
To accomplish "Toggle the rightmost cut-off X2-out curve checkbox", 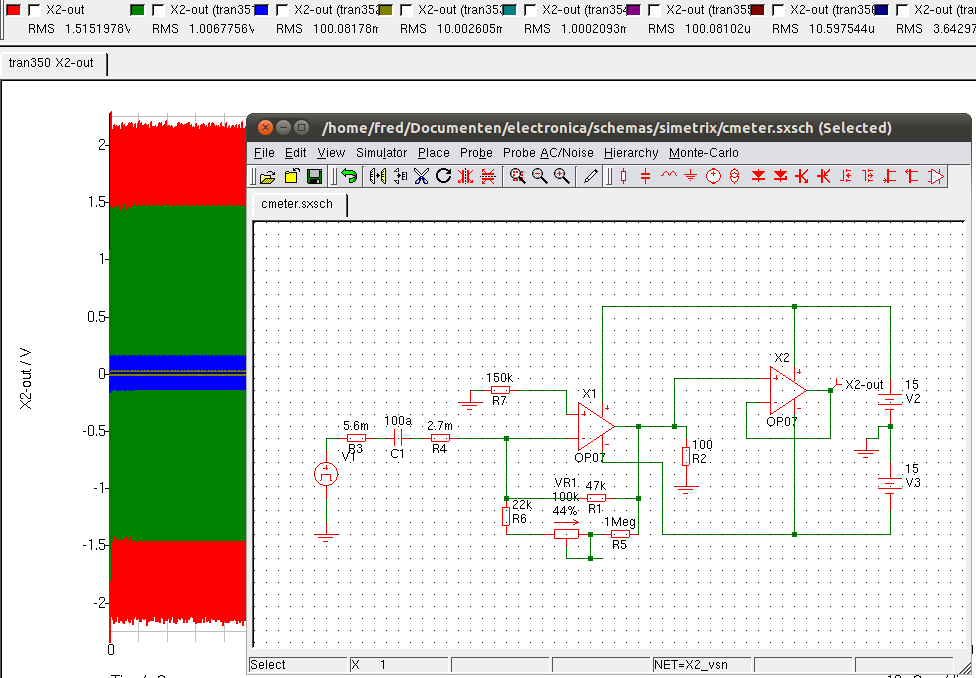I will pyautogui.click(x=902, y=10).
